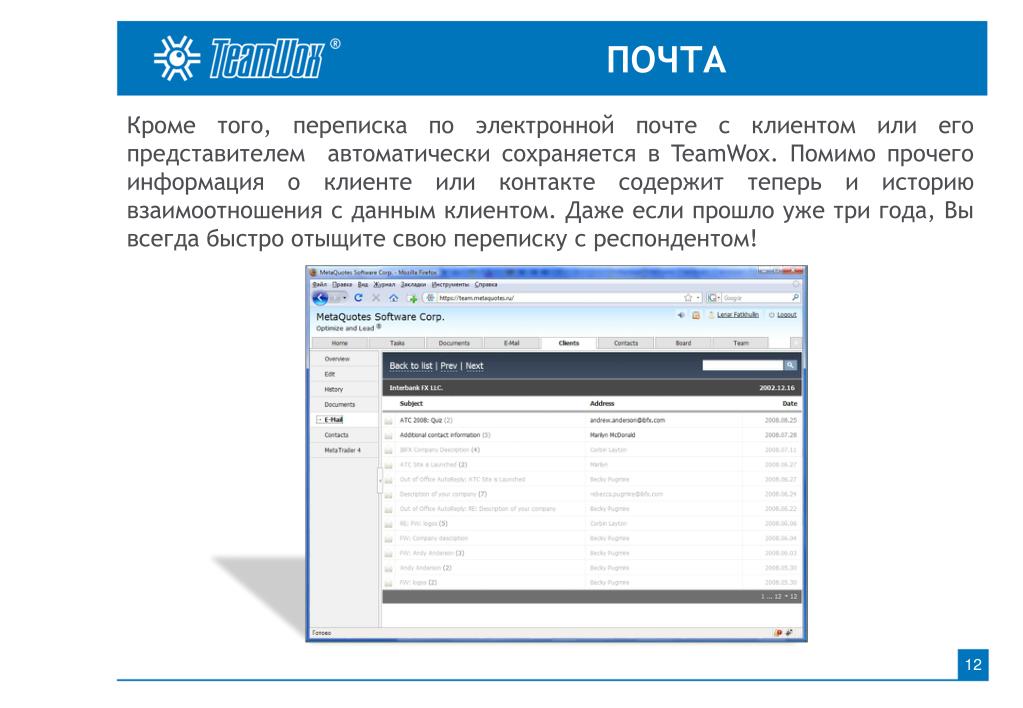Screen dimensions: 1023x708
Task: Switch to the Tasks tab
Action: pos(397,343)
